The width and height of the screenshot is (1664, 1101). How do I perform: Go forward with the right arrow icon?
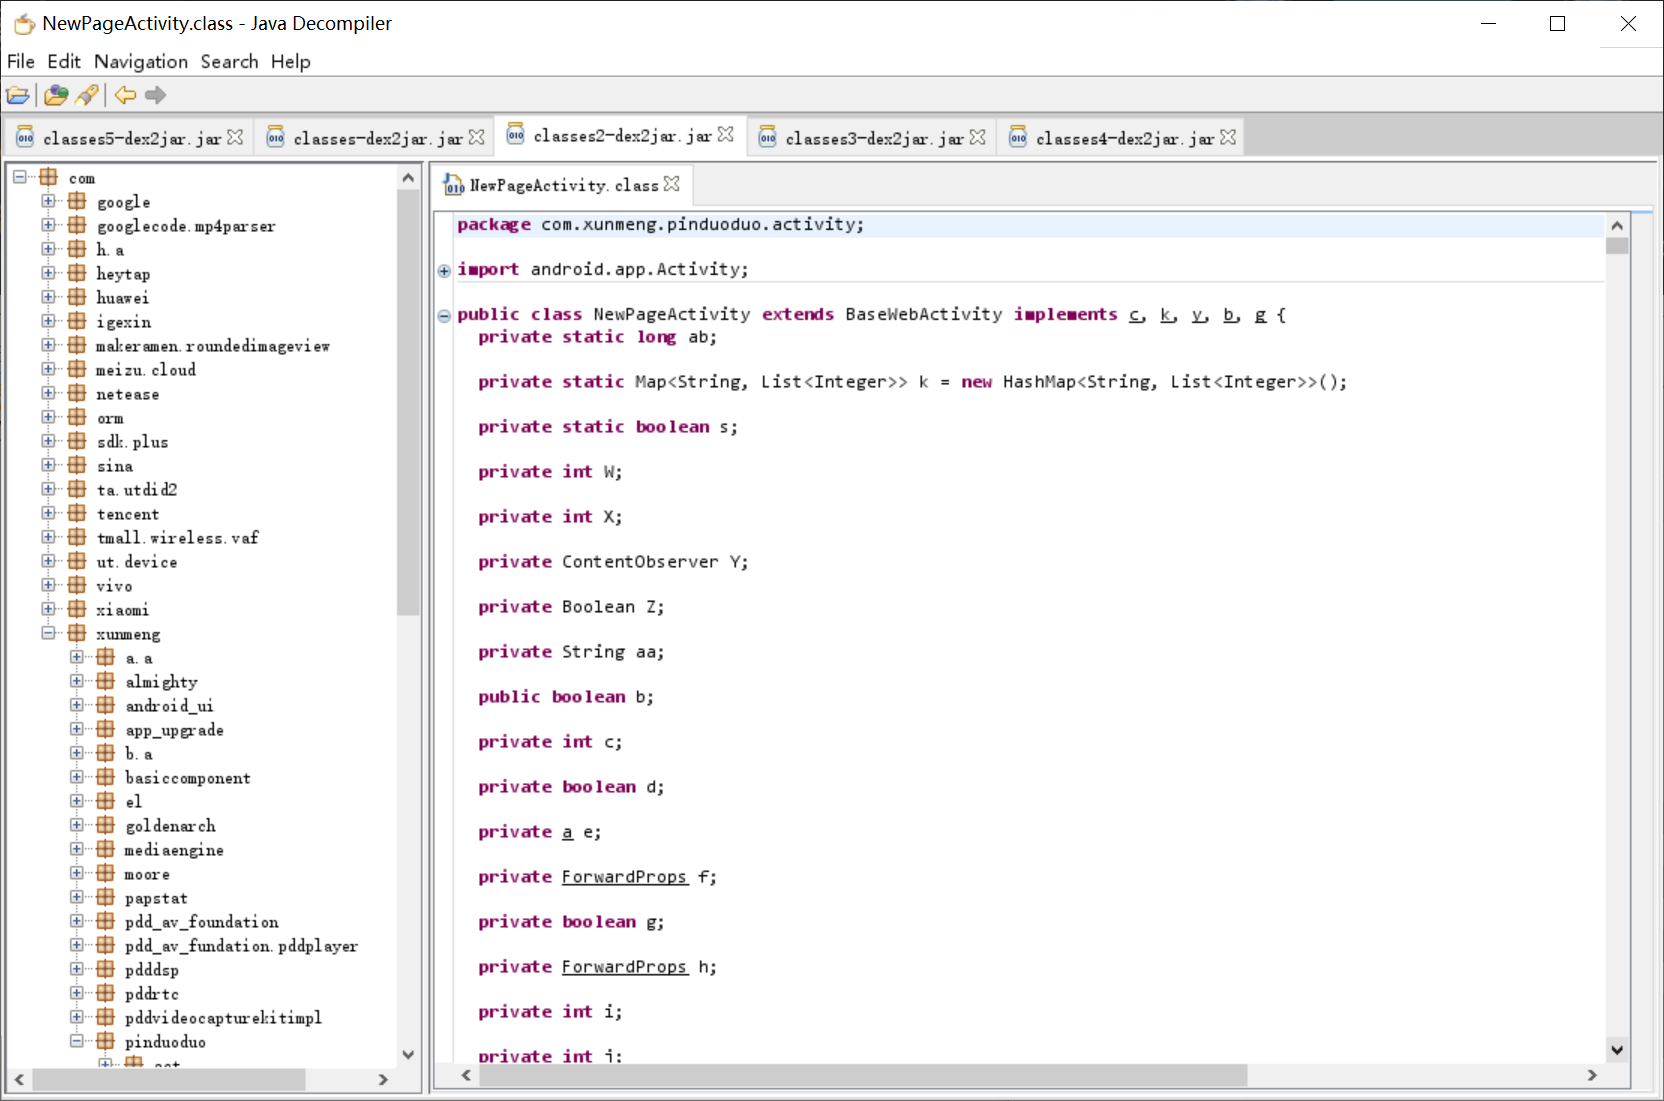(x=155, y=95)
